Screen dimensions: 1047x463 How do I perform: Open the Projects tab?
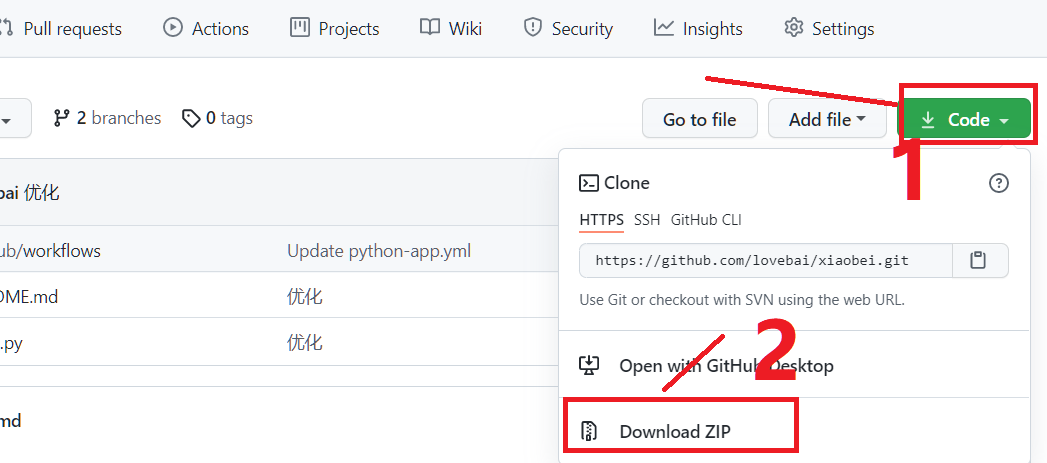335,29
